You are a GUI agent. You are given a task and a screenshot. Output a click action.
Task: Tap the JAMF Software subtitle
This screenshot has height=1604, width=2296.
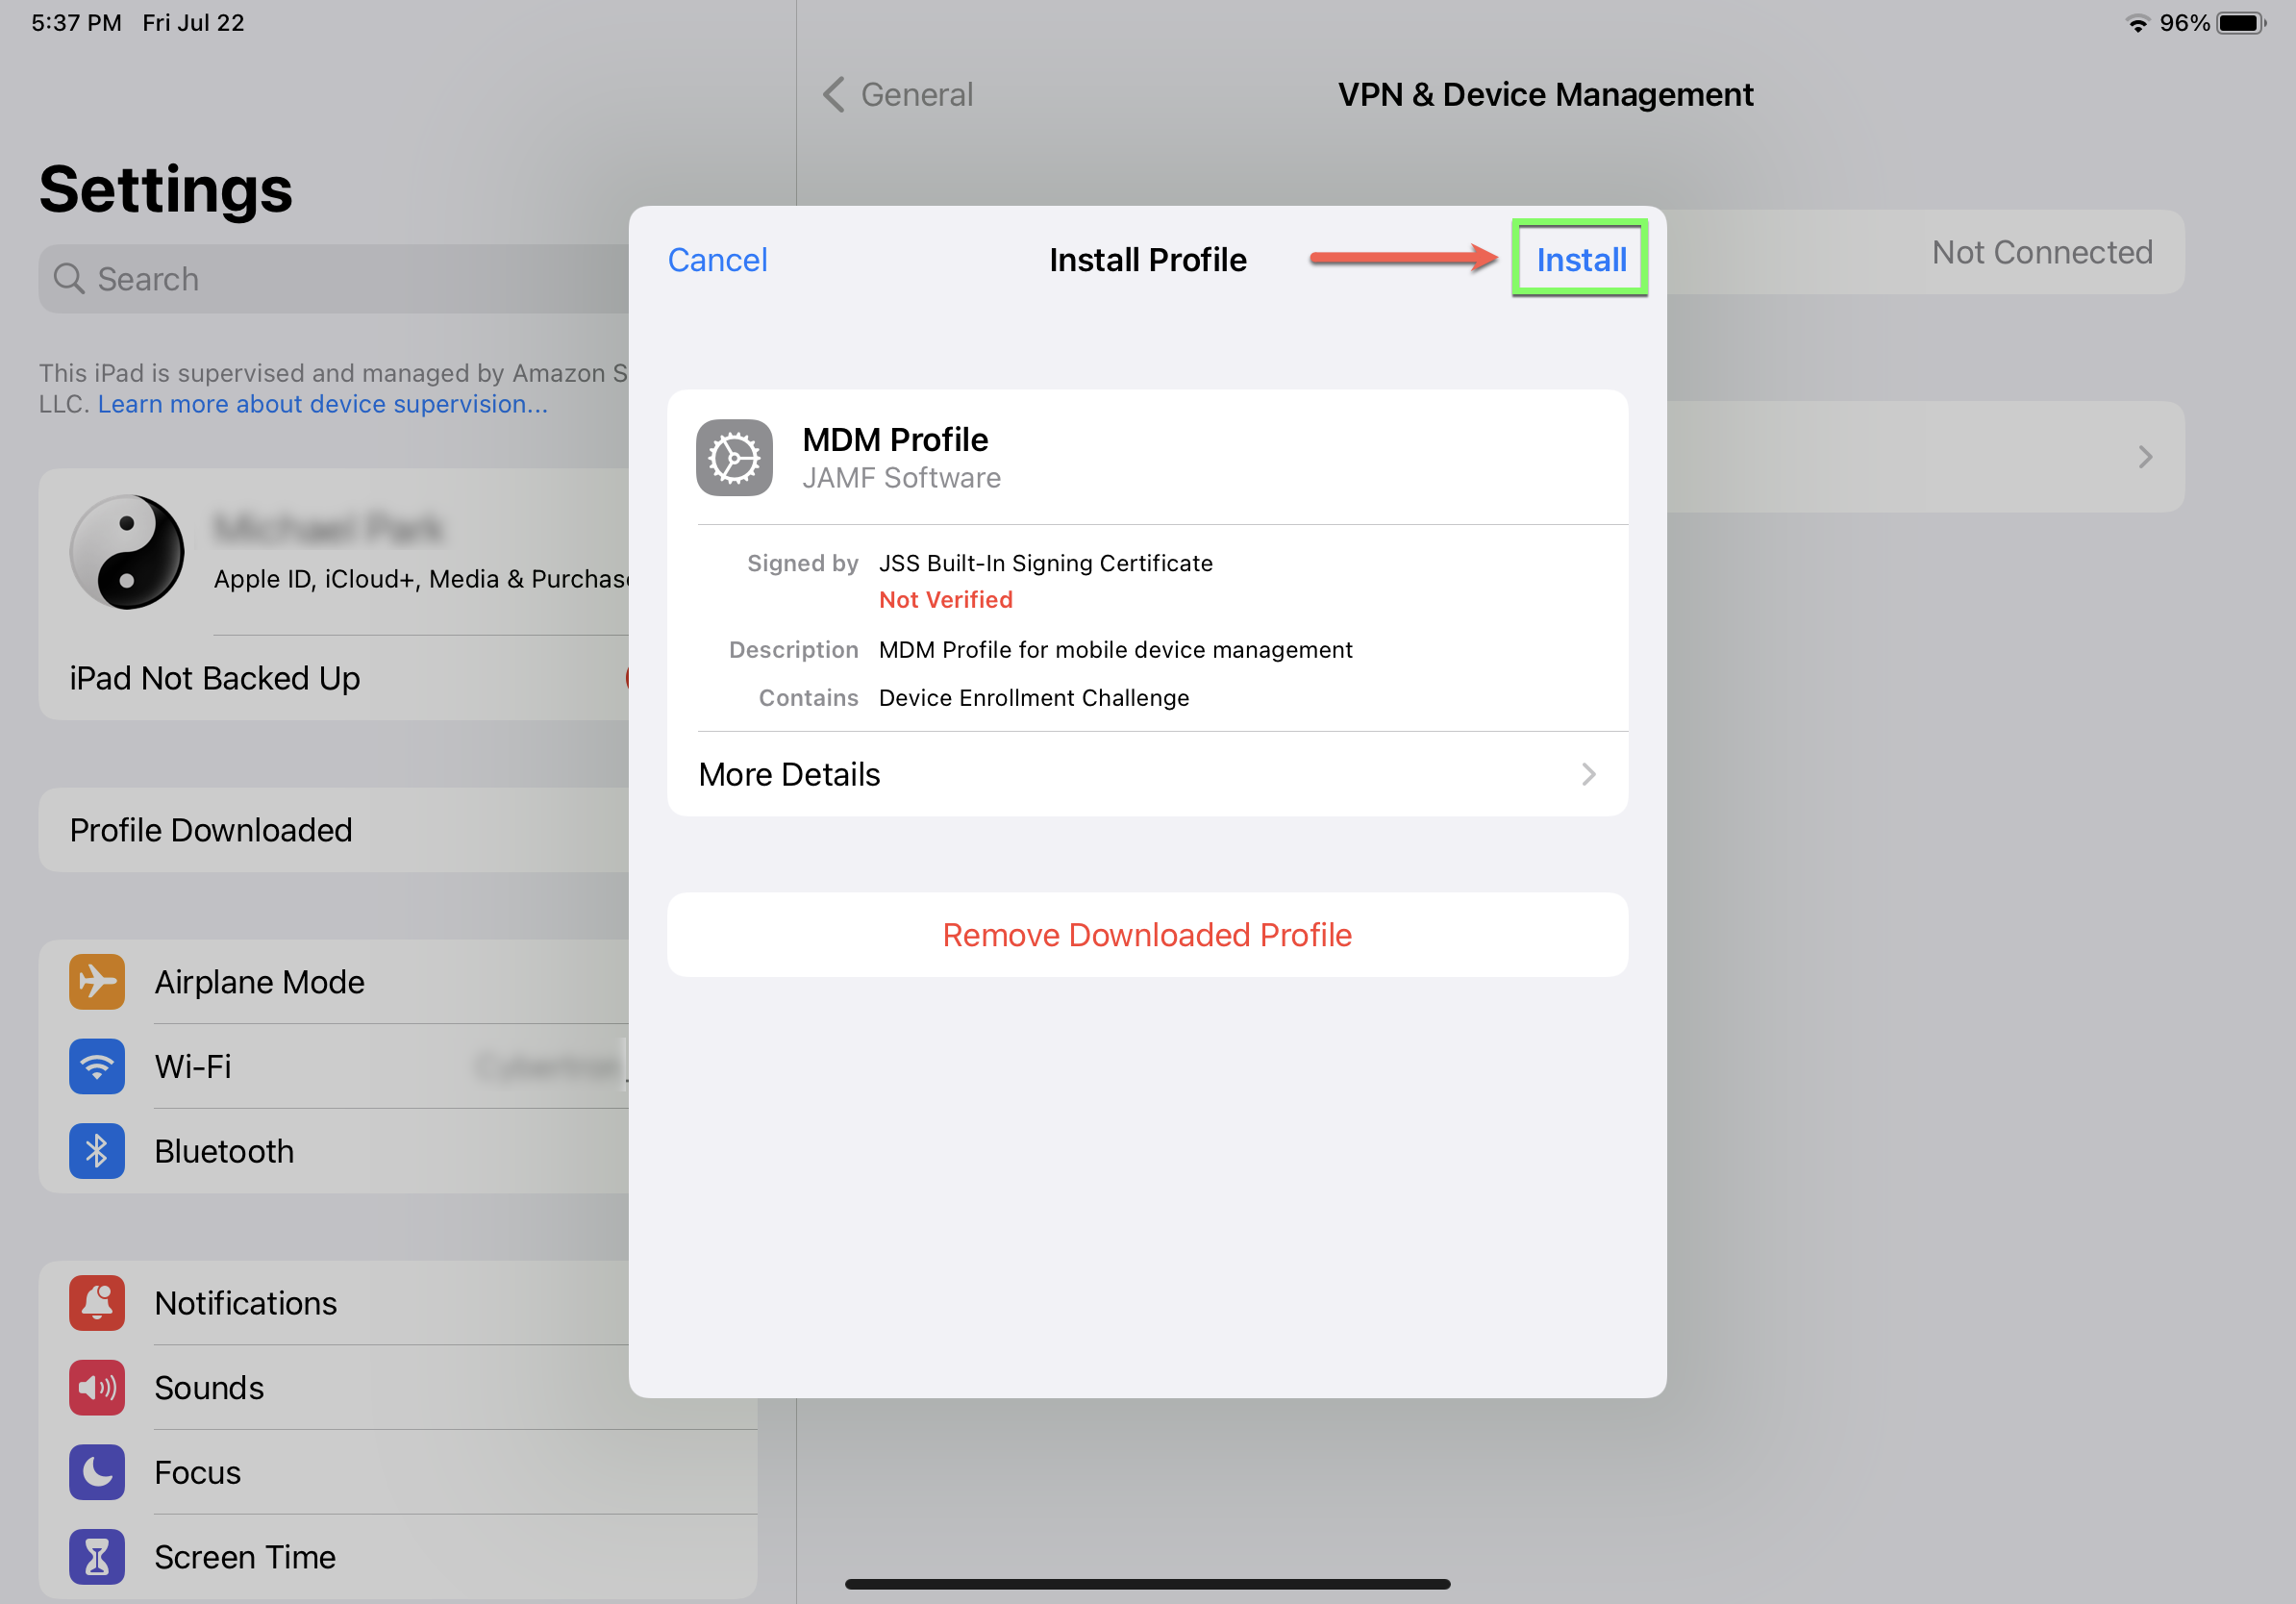(x=901, y=478)
